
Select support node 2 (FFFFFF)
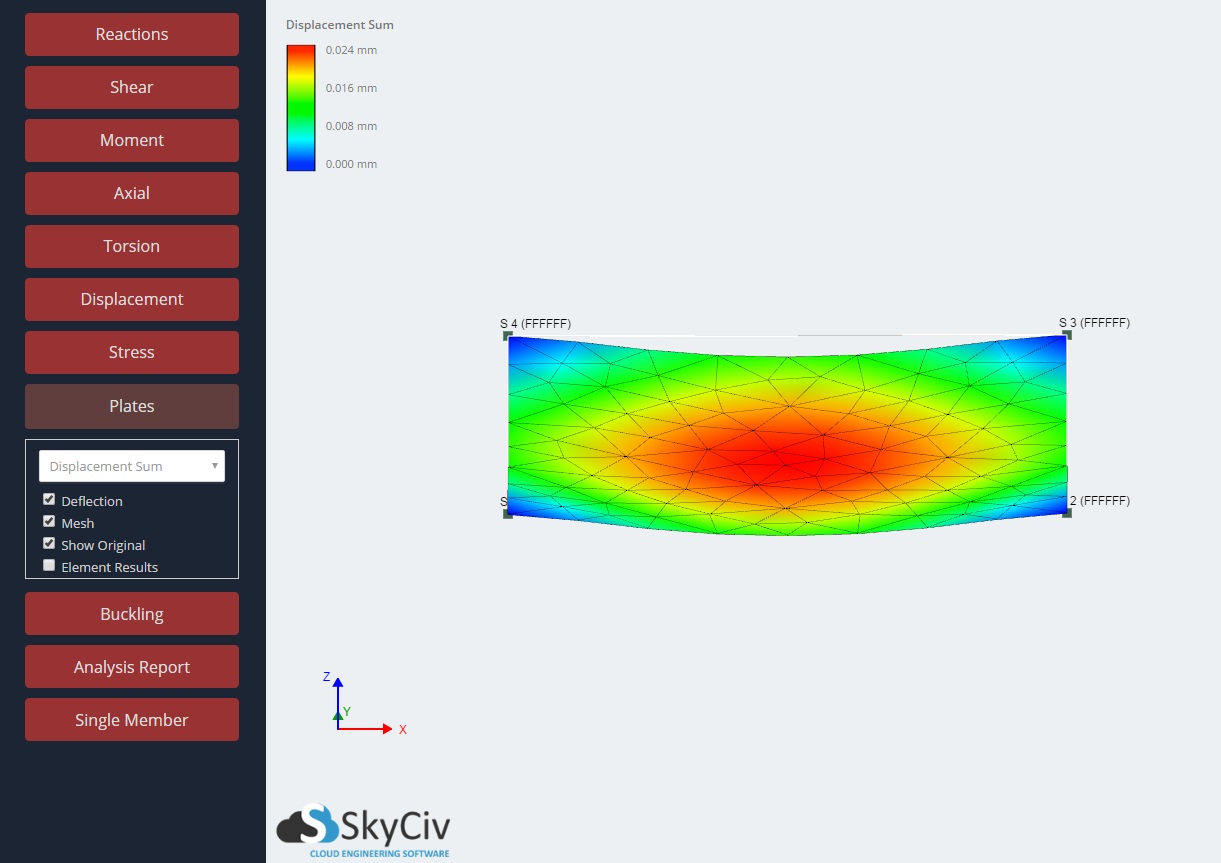point(1067,512)
